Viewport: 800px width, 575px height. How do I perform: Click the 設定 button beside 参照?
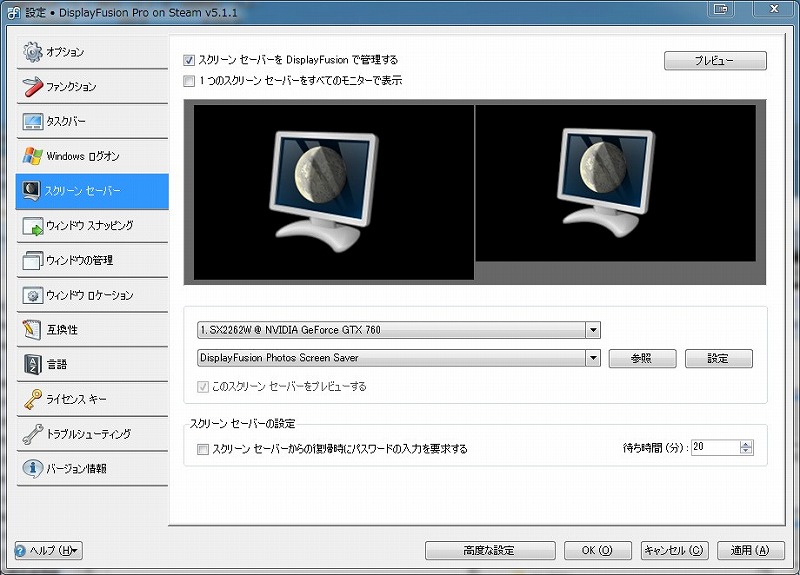pos(718,359)
